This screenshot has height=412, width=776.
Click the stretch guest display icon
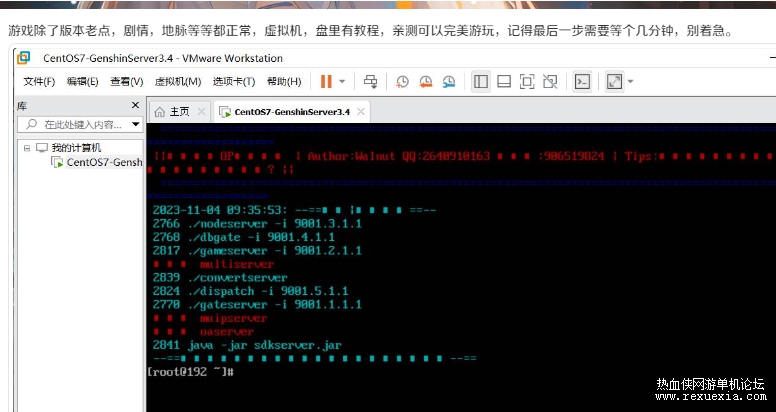point(614,81)
